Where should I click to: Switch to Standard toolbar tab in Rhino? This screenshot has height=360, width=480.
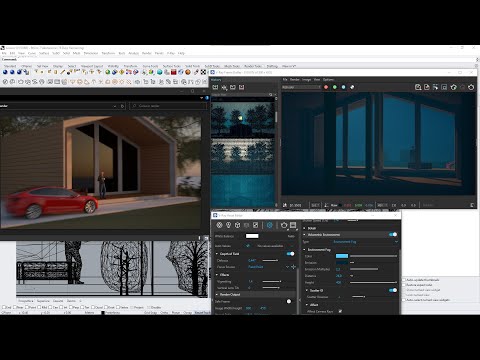tap(10, 66)
